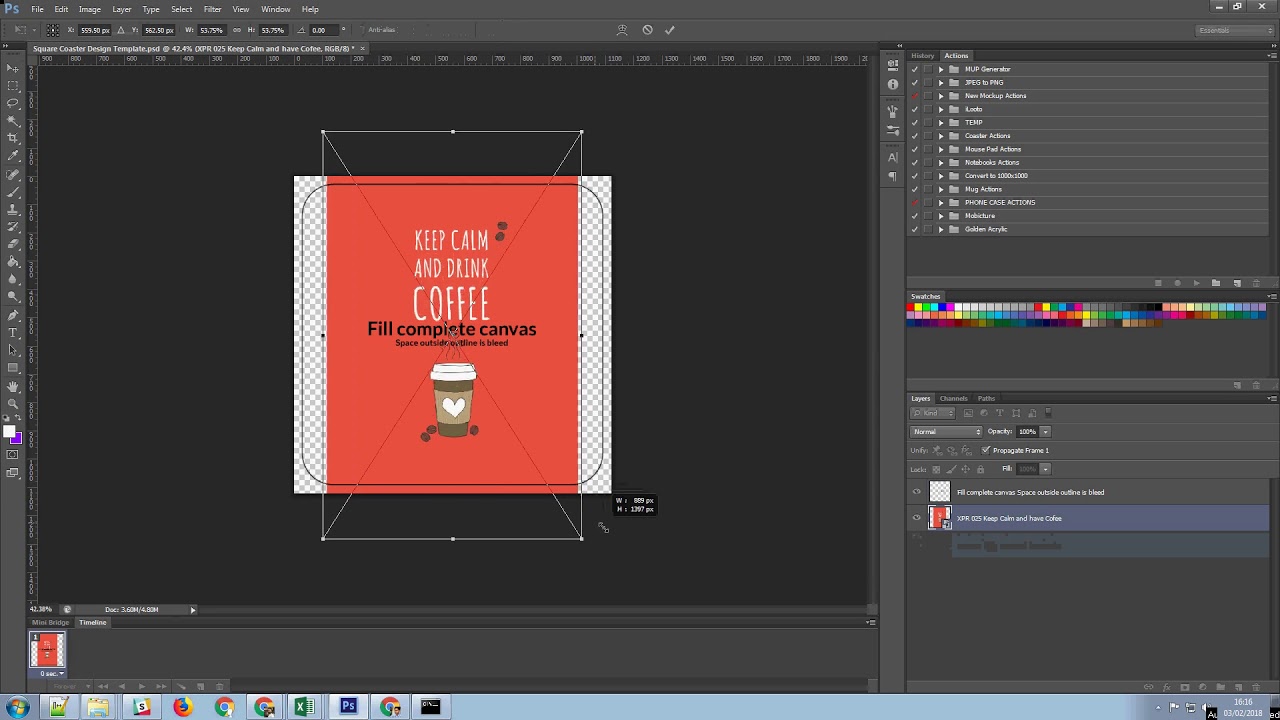Image resolution: width=1280 pixels, height=720 pixels.
Task: Commit the transform with the checkmark icon
Action: [x=670, y=30]
